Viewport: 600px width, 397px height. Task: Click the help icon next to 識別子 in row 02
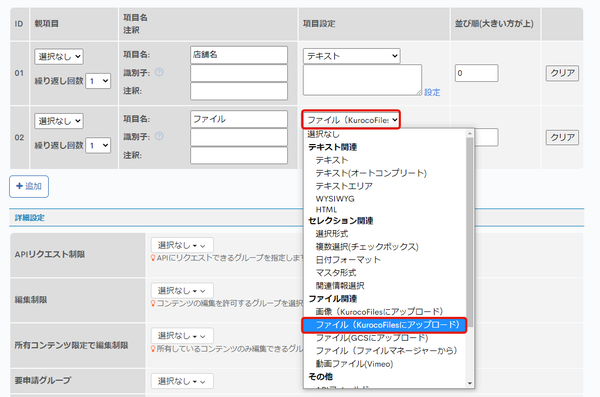coord(159,136)
